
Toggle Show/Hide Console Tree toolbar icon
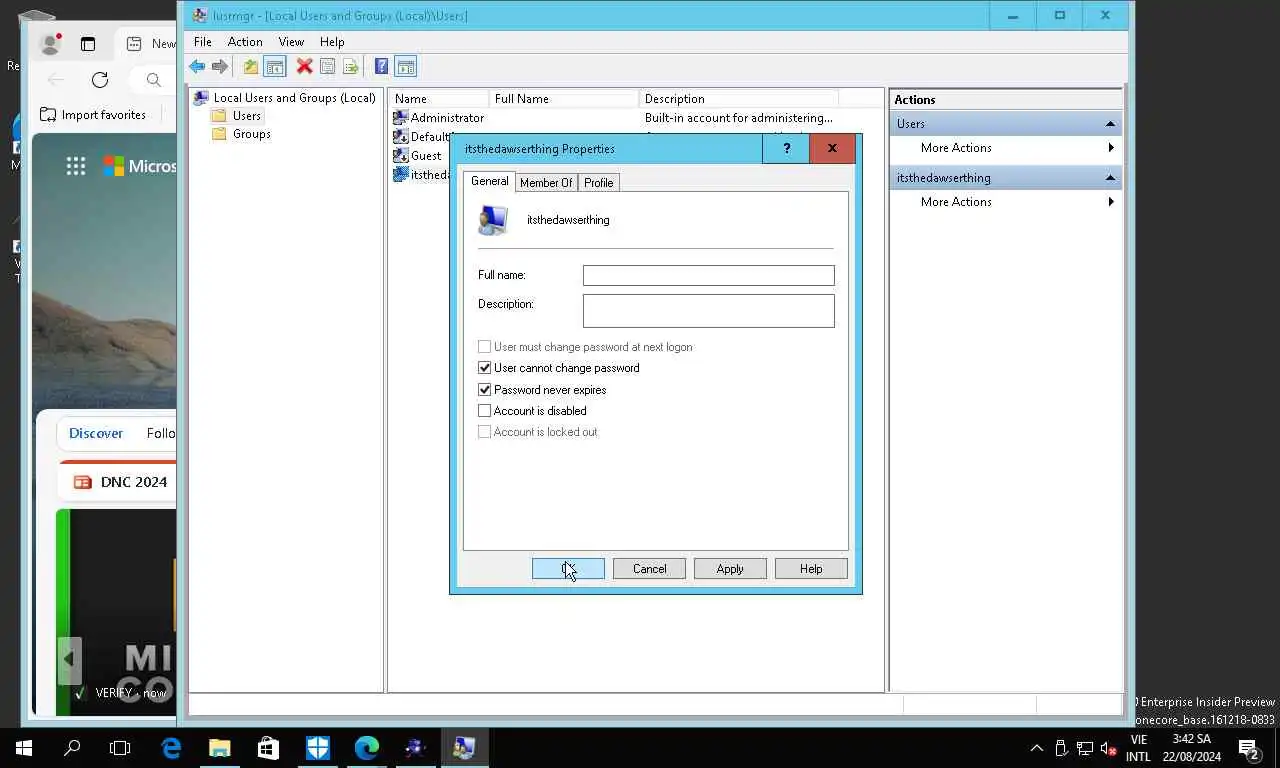point(275,67)
